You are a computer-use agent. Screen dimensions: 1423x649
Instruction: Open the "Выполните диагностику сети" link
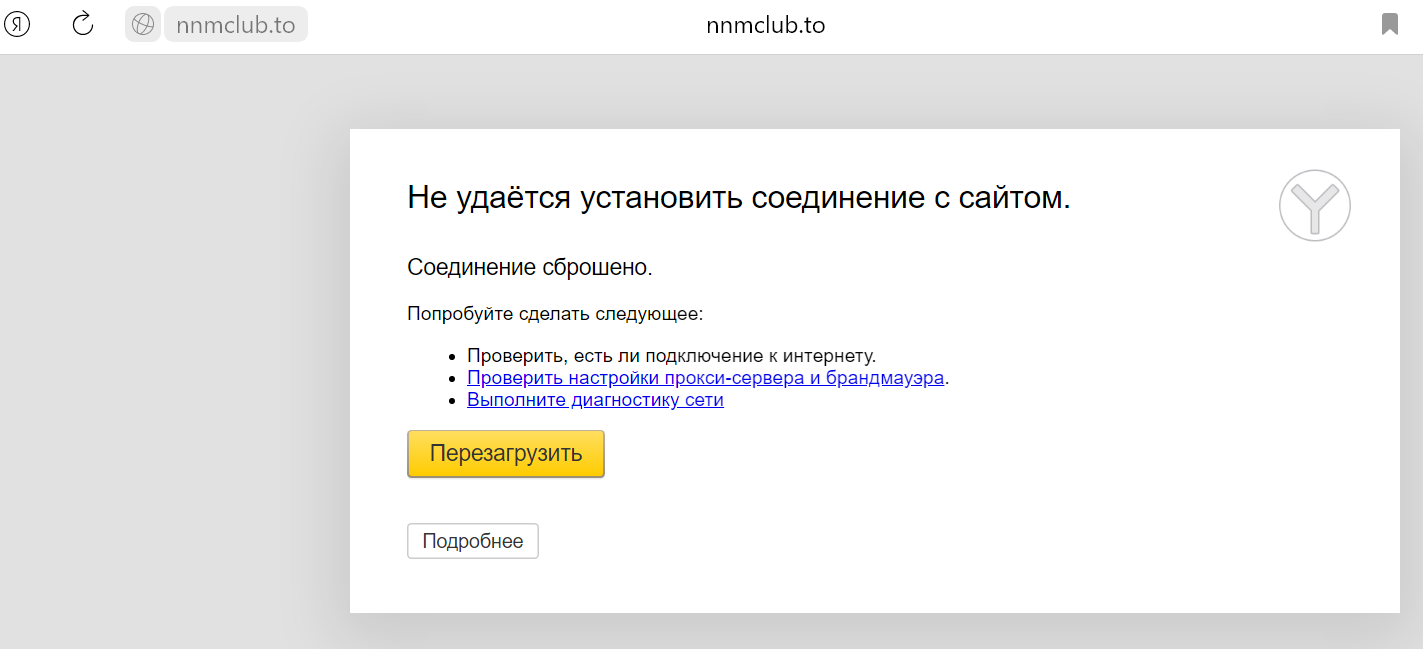pos(595,401)
